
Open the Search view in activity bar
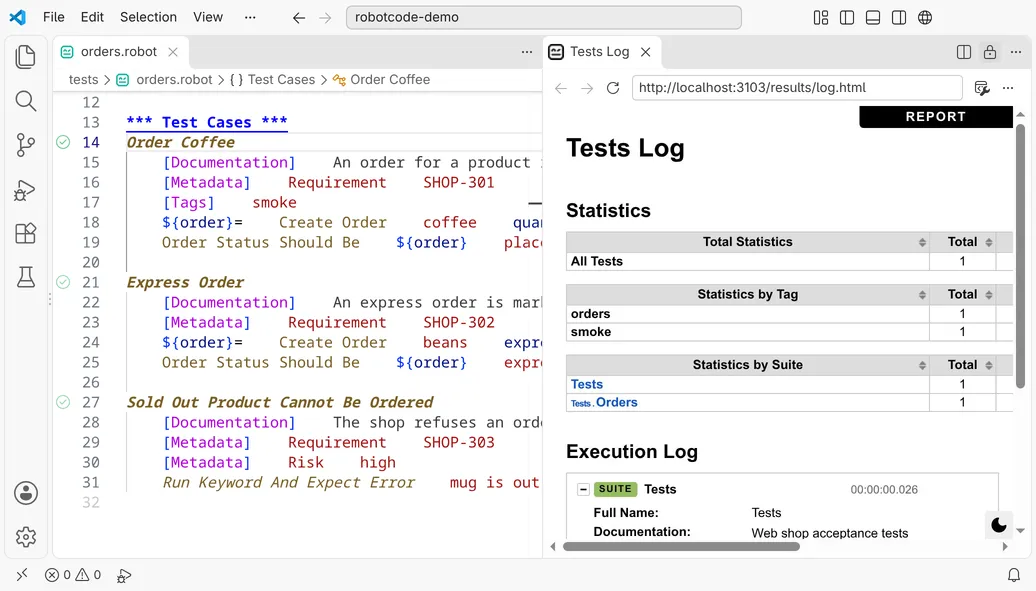[x=26, y=101]
